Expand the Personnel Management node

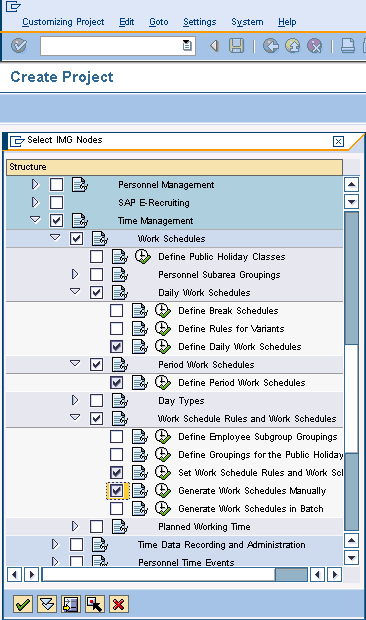point(36,184)
